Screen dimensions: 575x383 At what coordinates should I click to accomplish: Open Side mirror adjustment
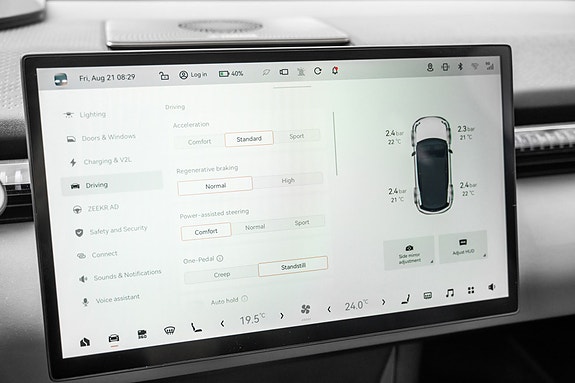click(x=409, y=253)
